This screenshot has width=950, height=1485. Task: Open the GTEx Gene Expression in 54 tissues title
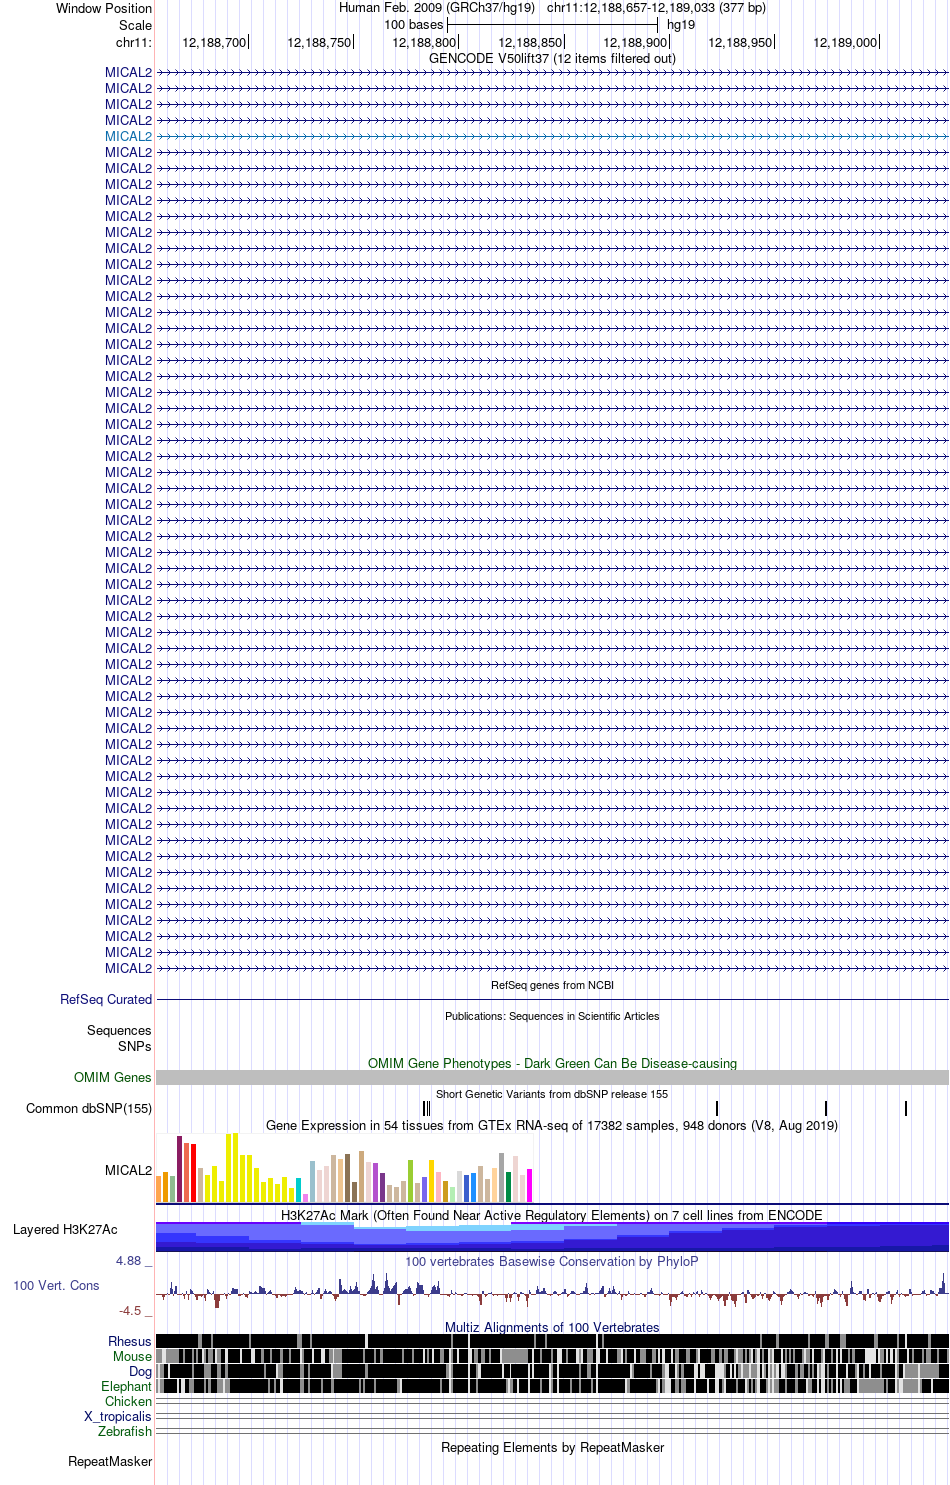click(x=552, y=1125)
